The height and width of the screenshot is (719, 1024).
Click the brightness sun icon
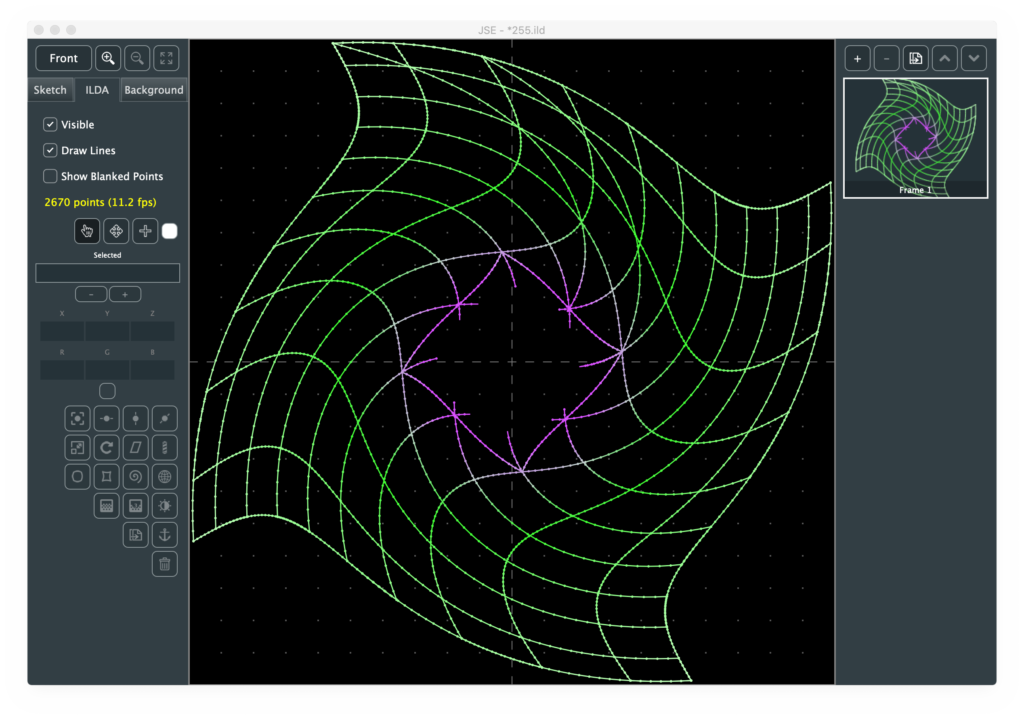165,506
